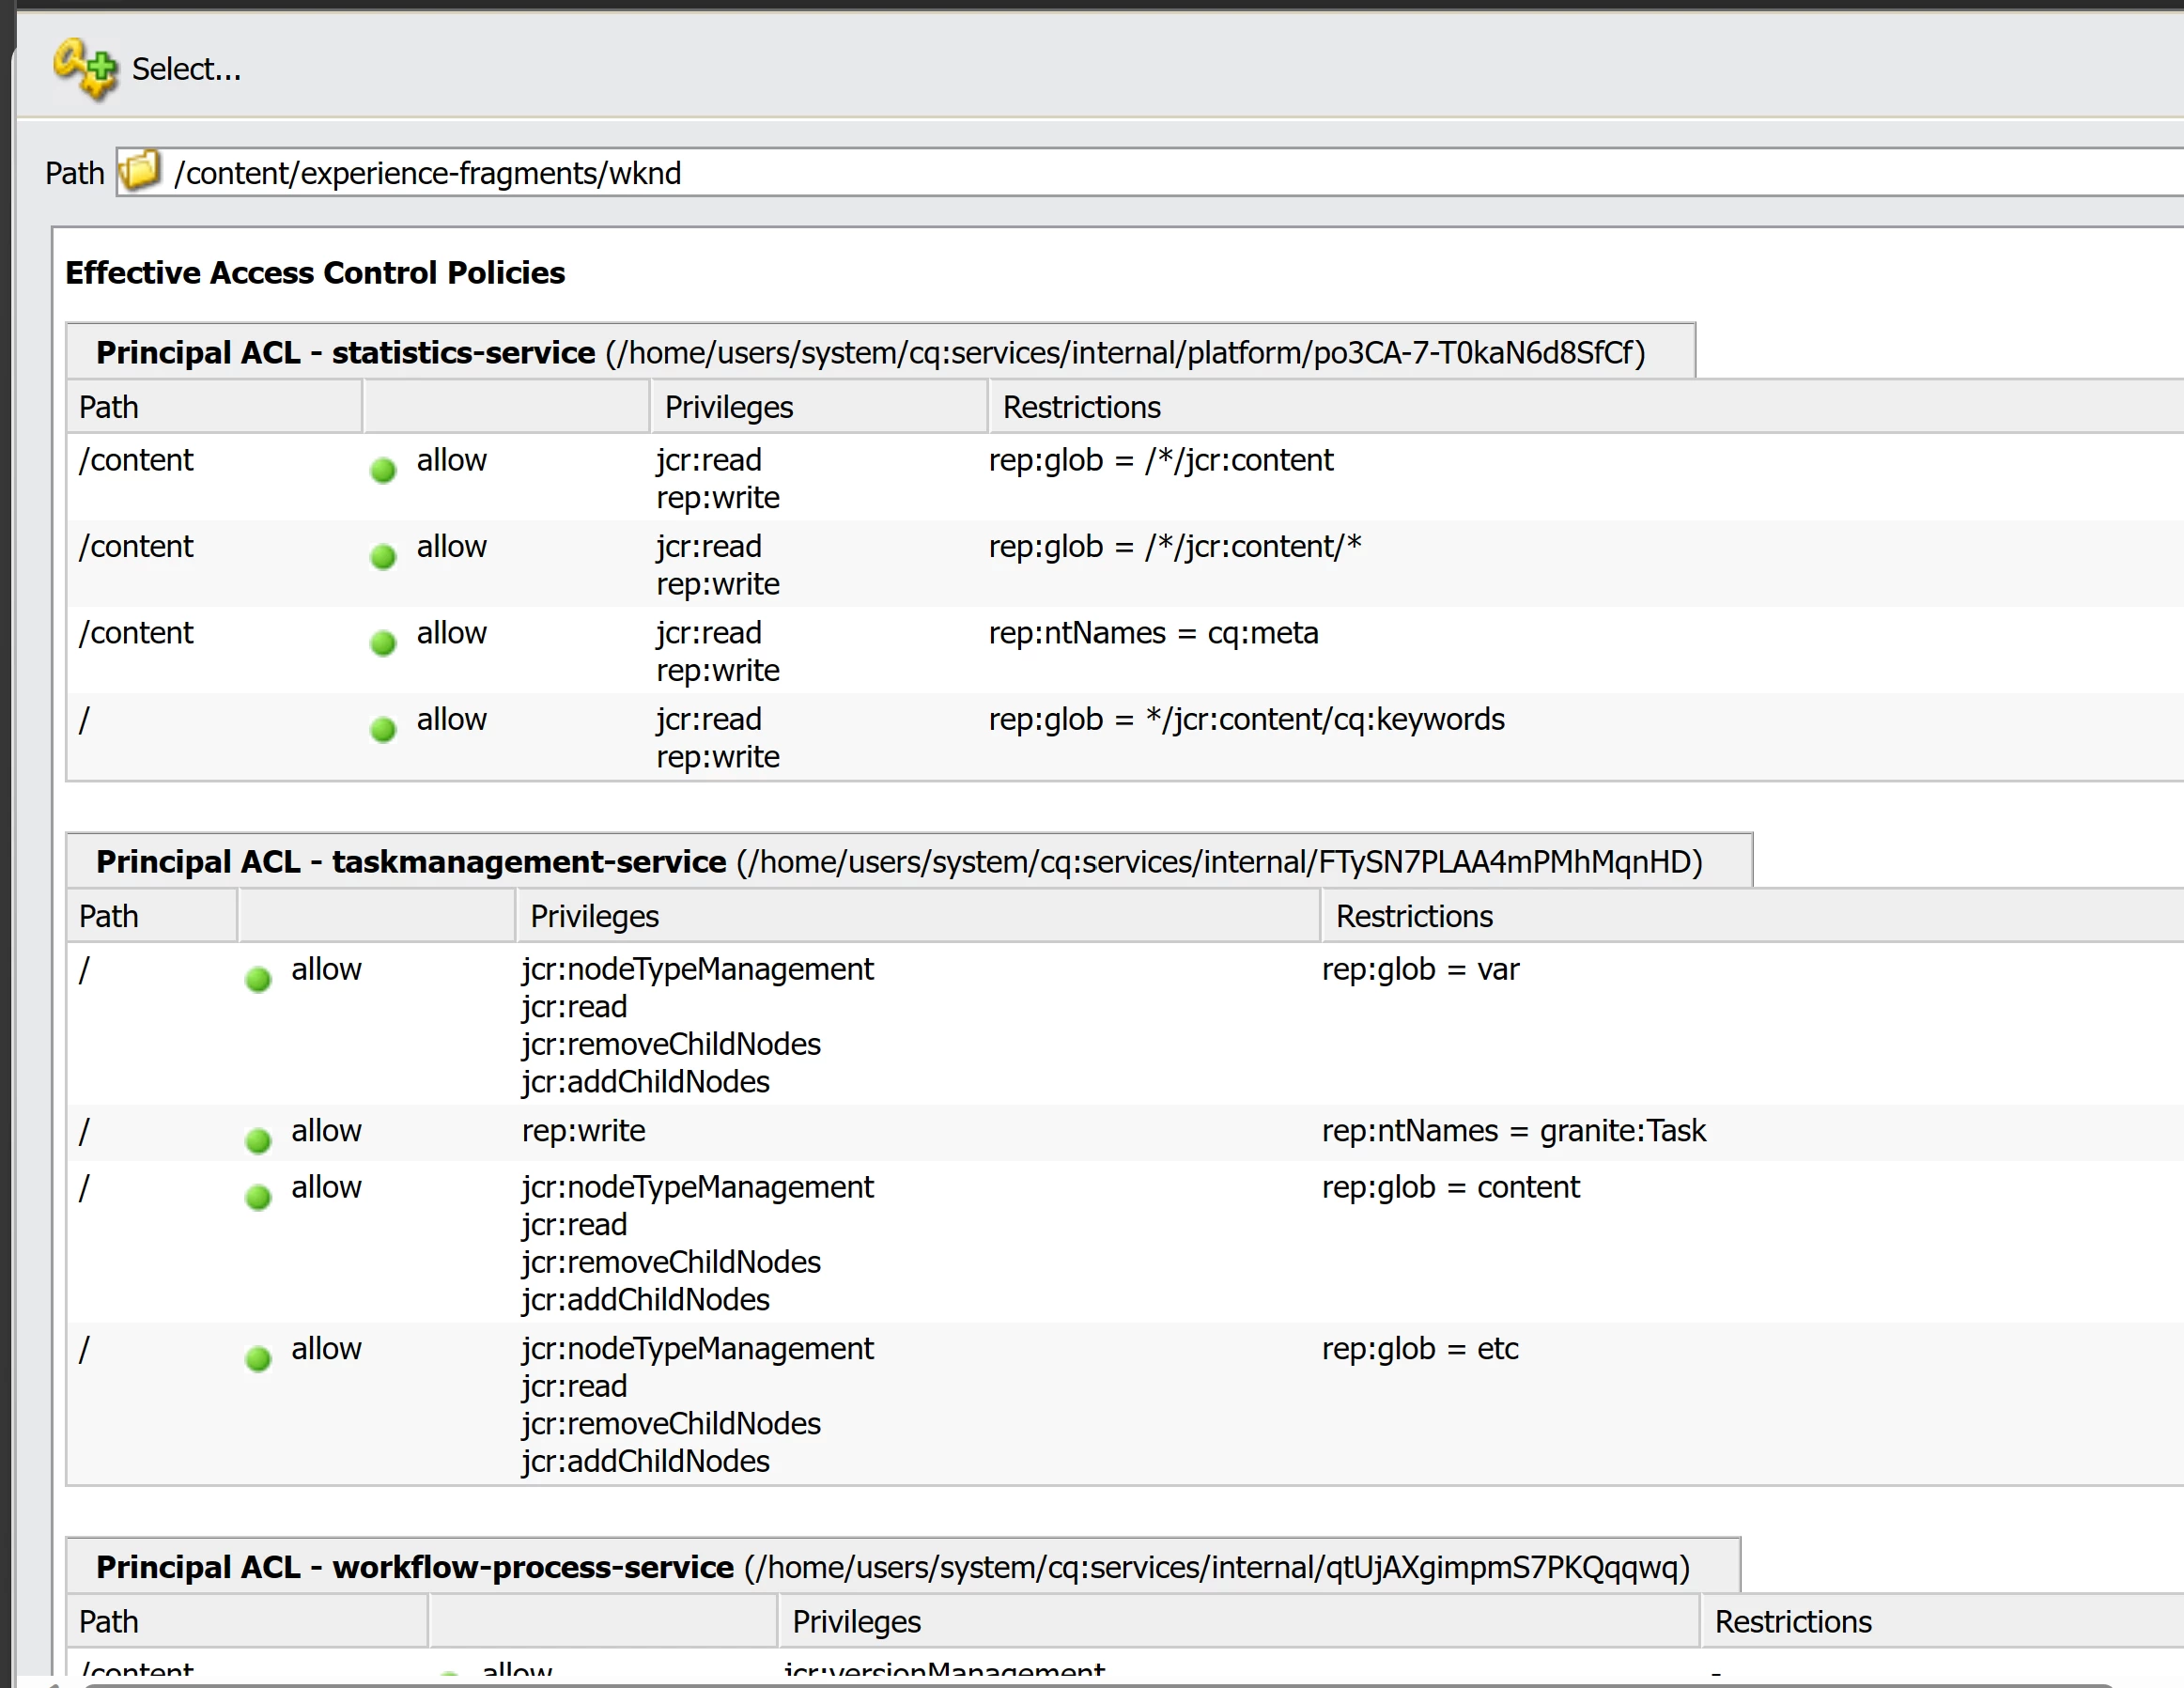
Task: Click the key-plus principal Select icon
Action: [x=85, y=69]
